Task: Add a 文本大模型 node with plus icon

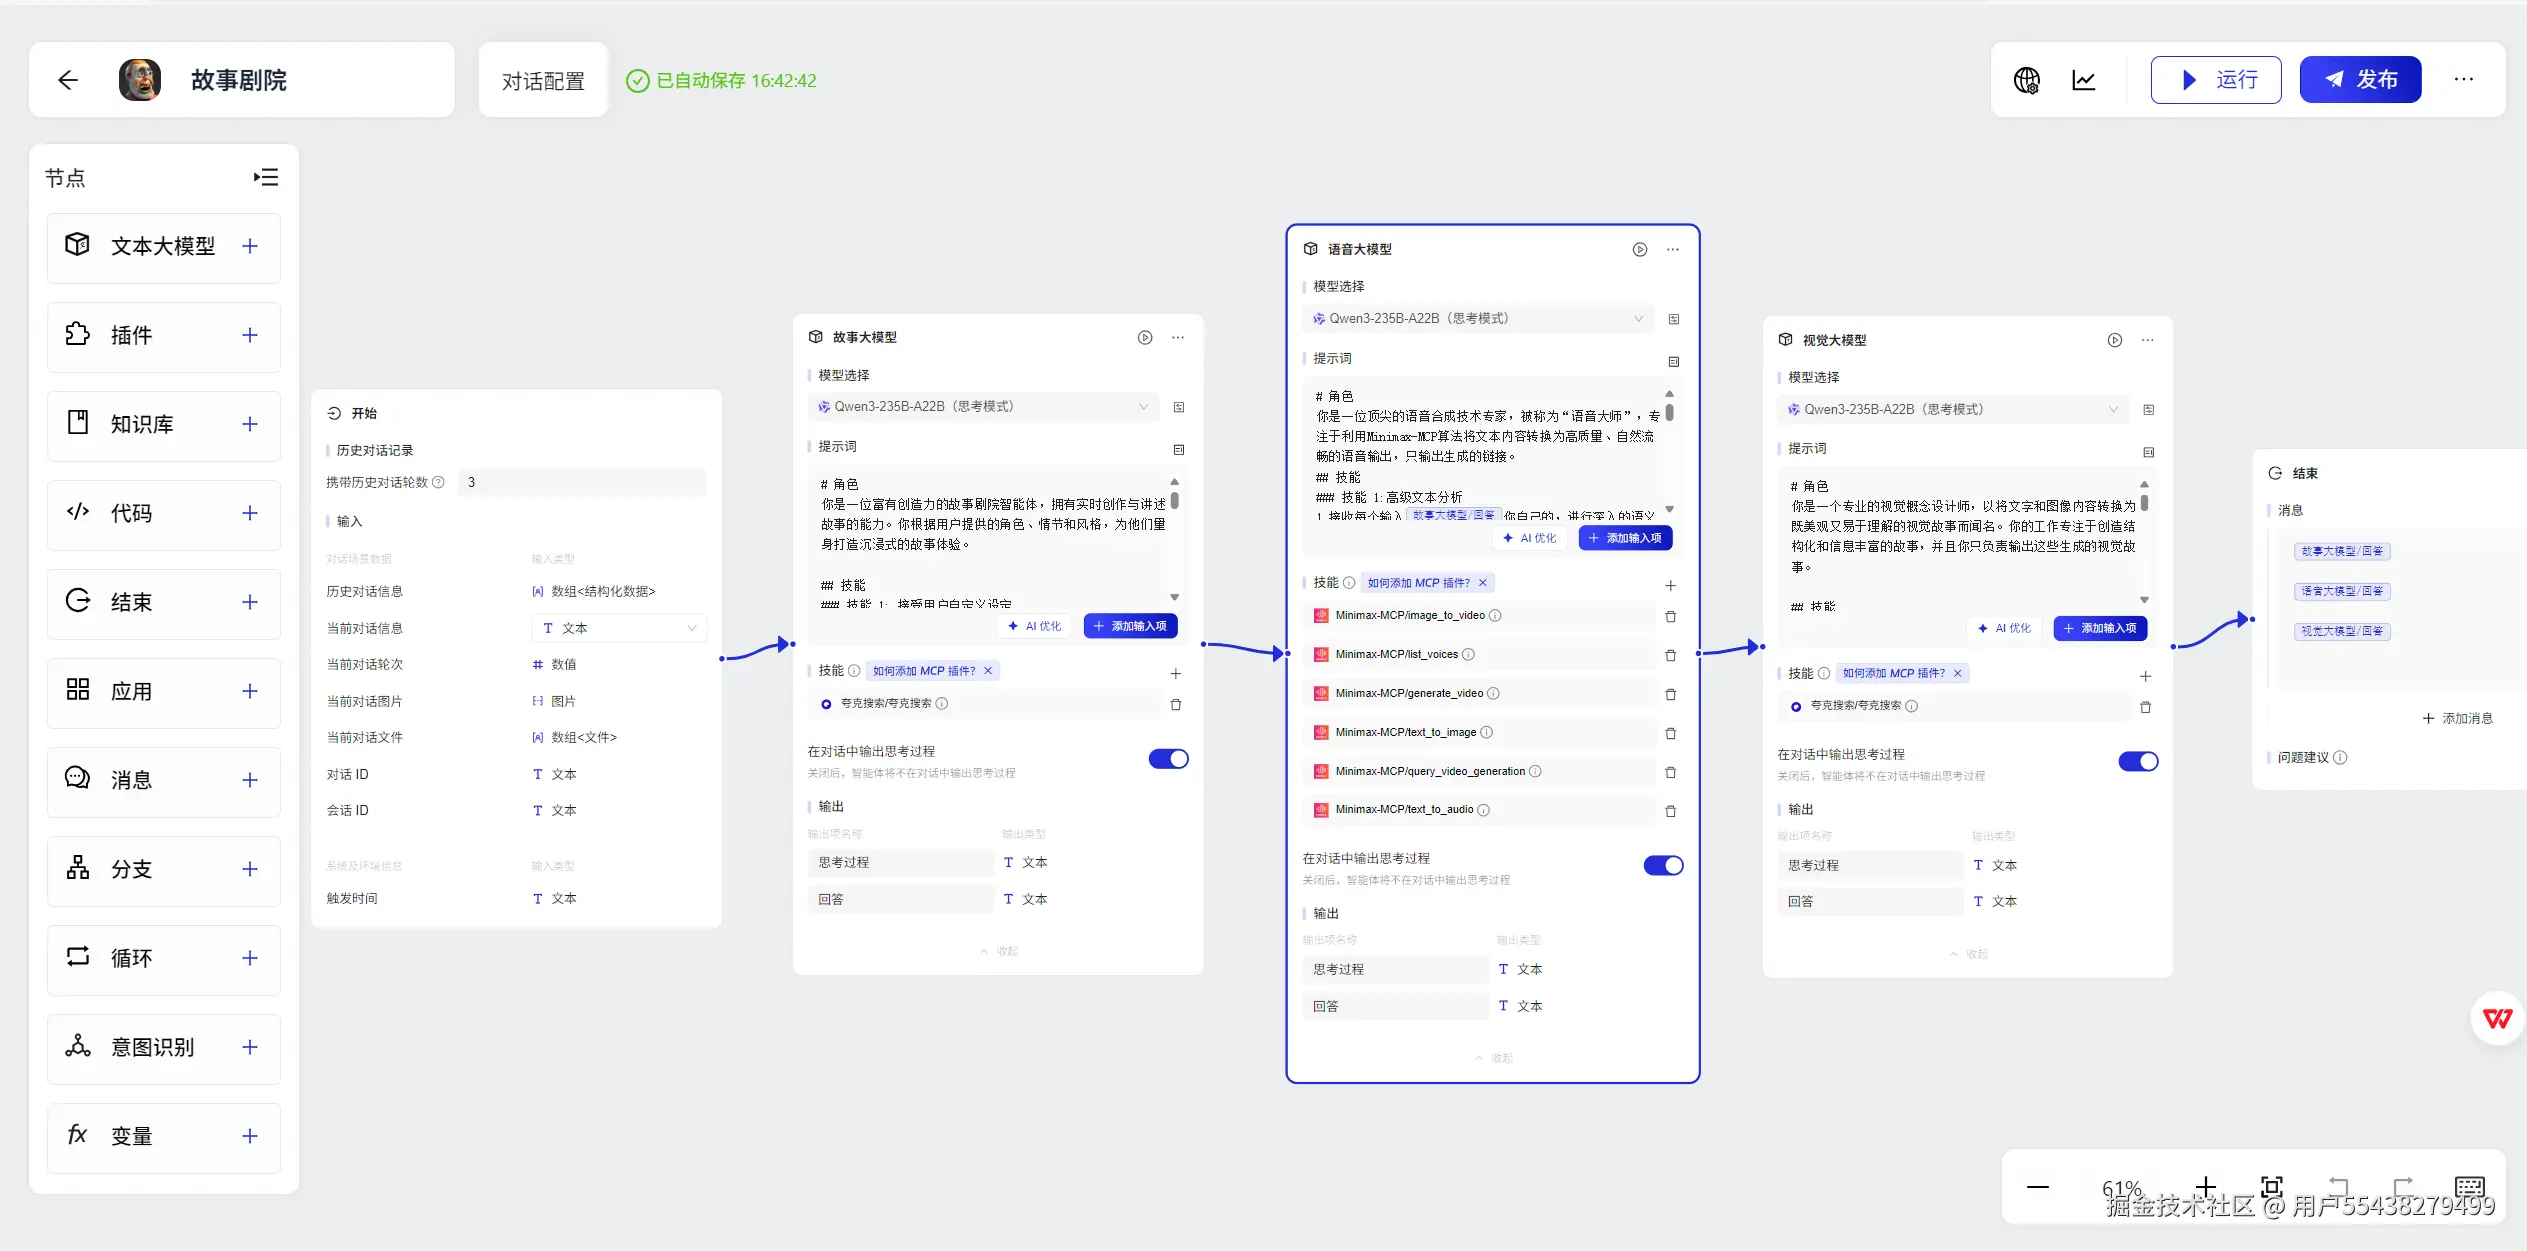Action: [x=250, y=246]
